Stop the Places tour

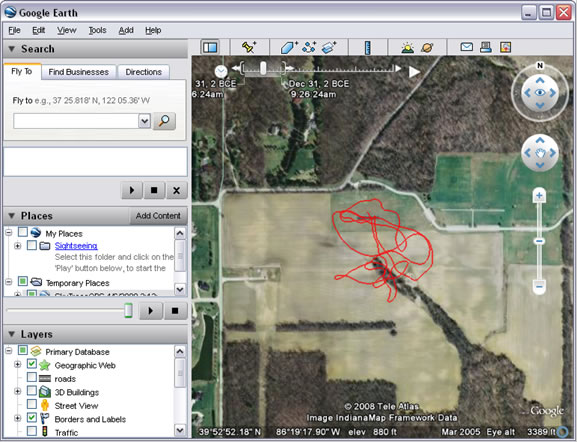[x=175, y=311]
